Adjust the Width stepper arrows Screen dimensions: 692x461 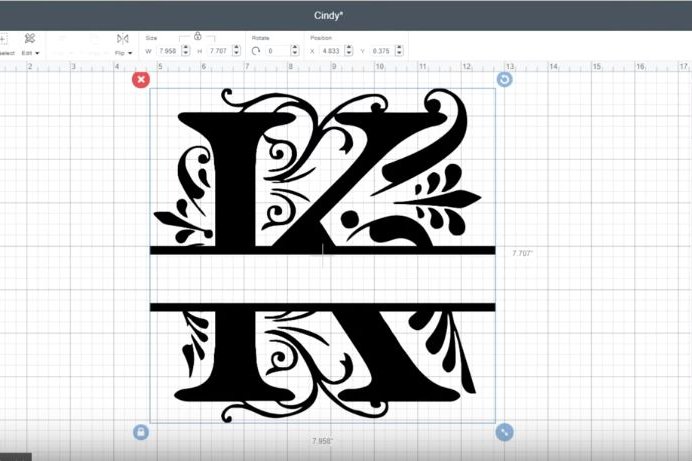(186, 51)
